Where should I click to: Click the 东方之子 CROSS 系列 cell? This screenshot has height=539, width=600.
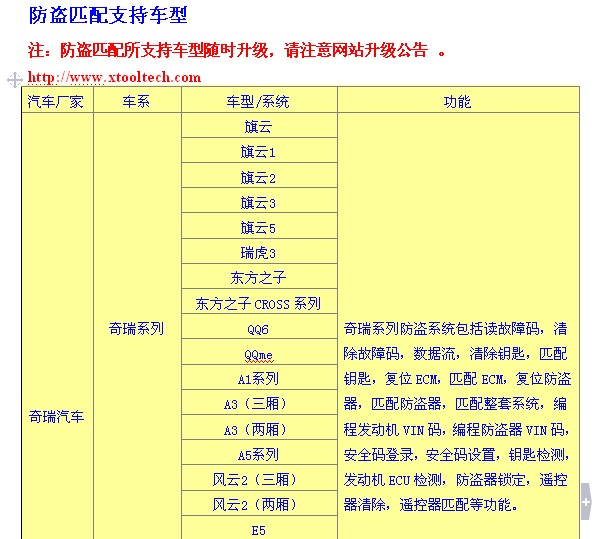[258, 303]
